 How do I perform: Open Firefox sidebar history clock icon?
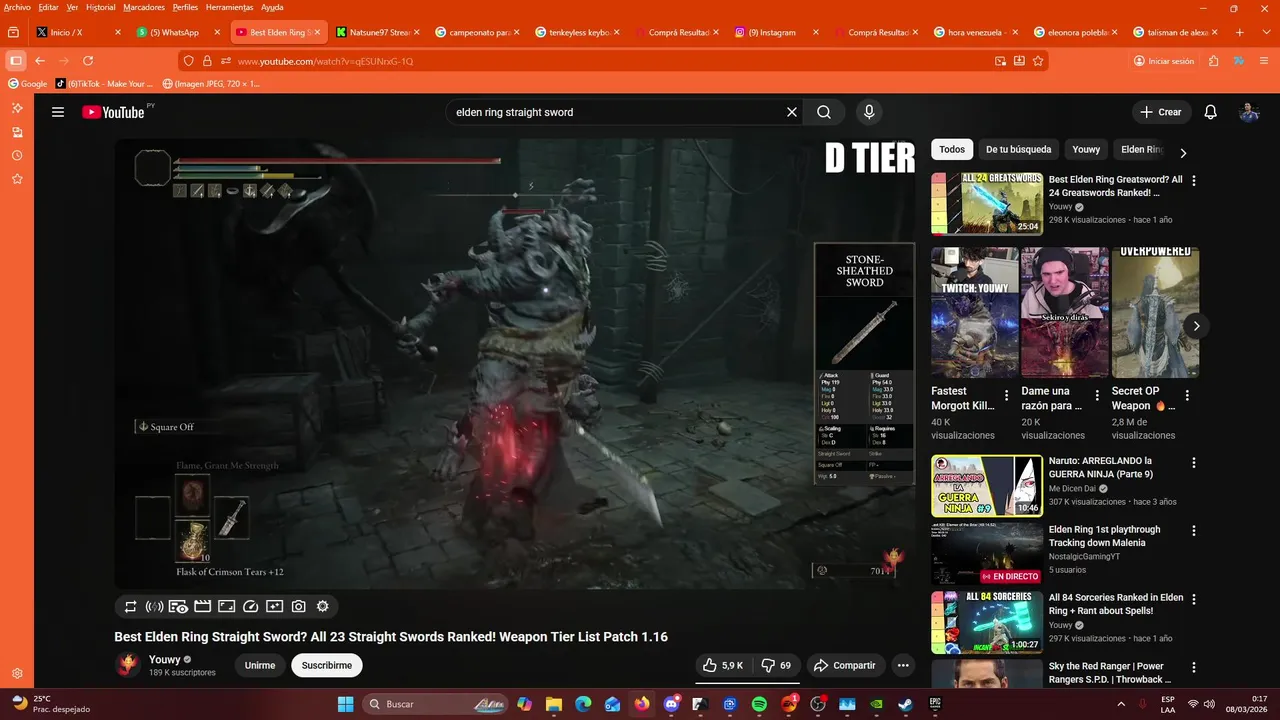coord(17,155)
